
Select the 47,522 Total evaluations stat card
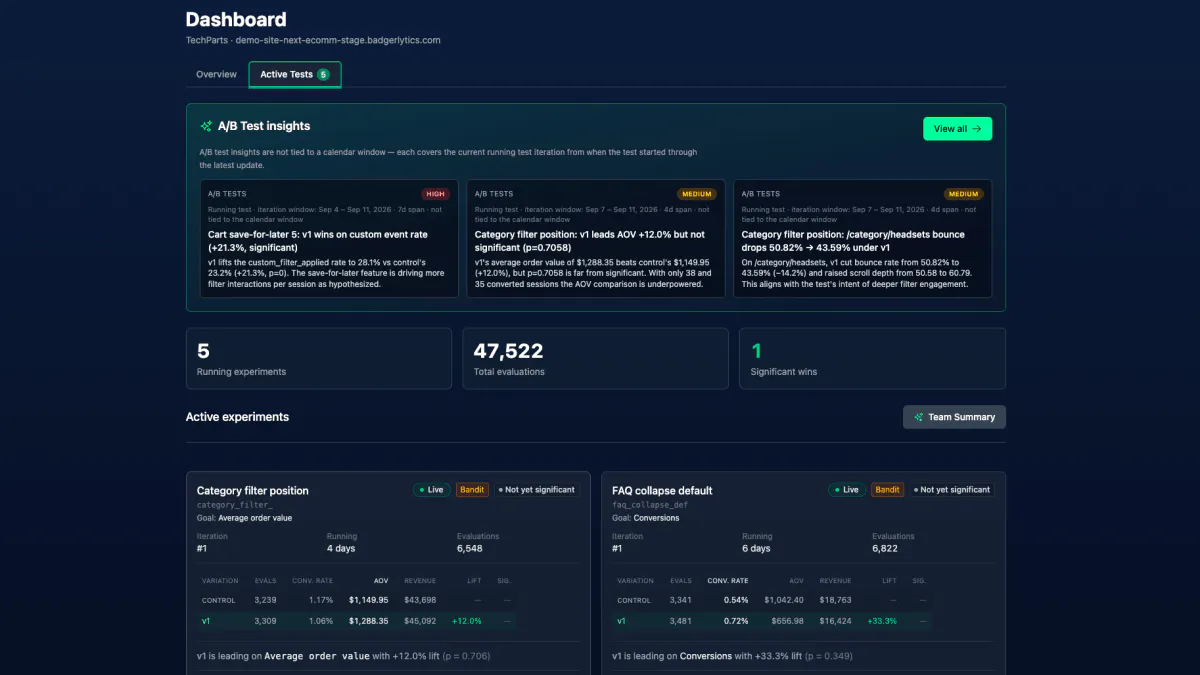tap(596, 359)
